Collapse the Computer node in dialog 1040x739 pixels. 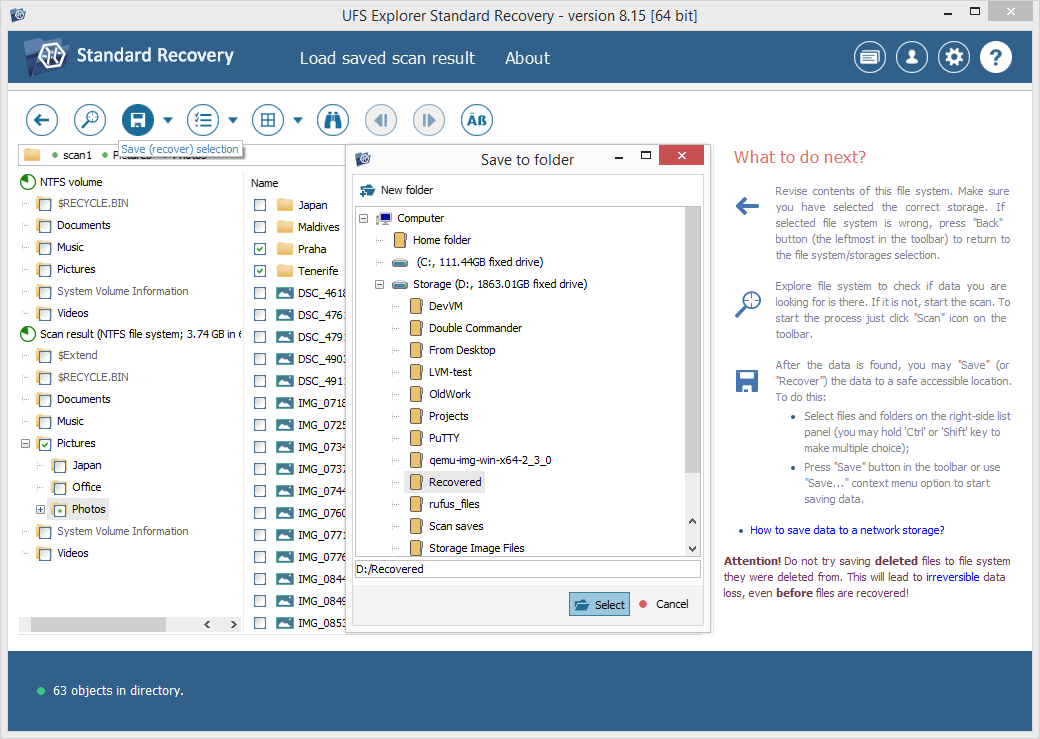(x=363, y=218)
